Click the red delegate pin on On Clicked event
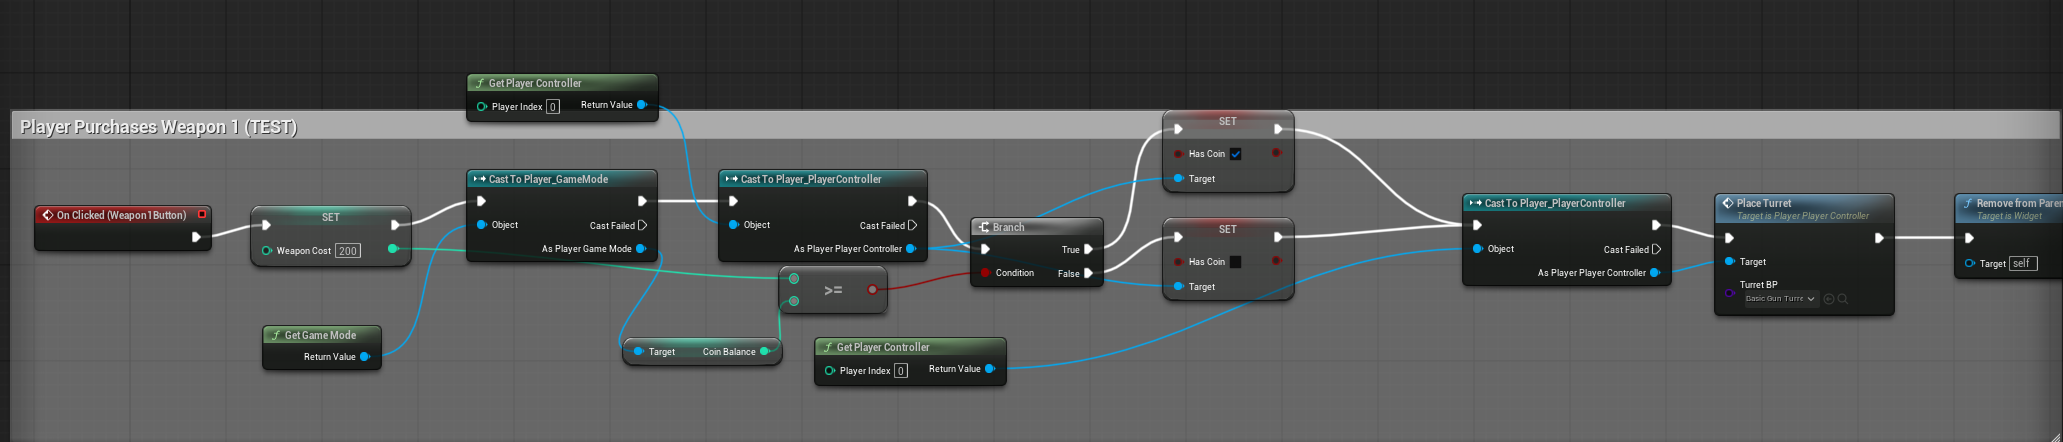Viewport: 2063px width, 442px height. coord(202,214)
